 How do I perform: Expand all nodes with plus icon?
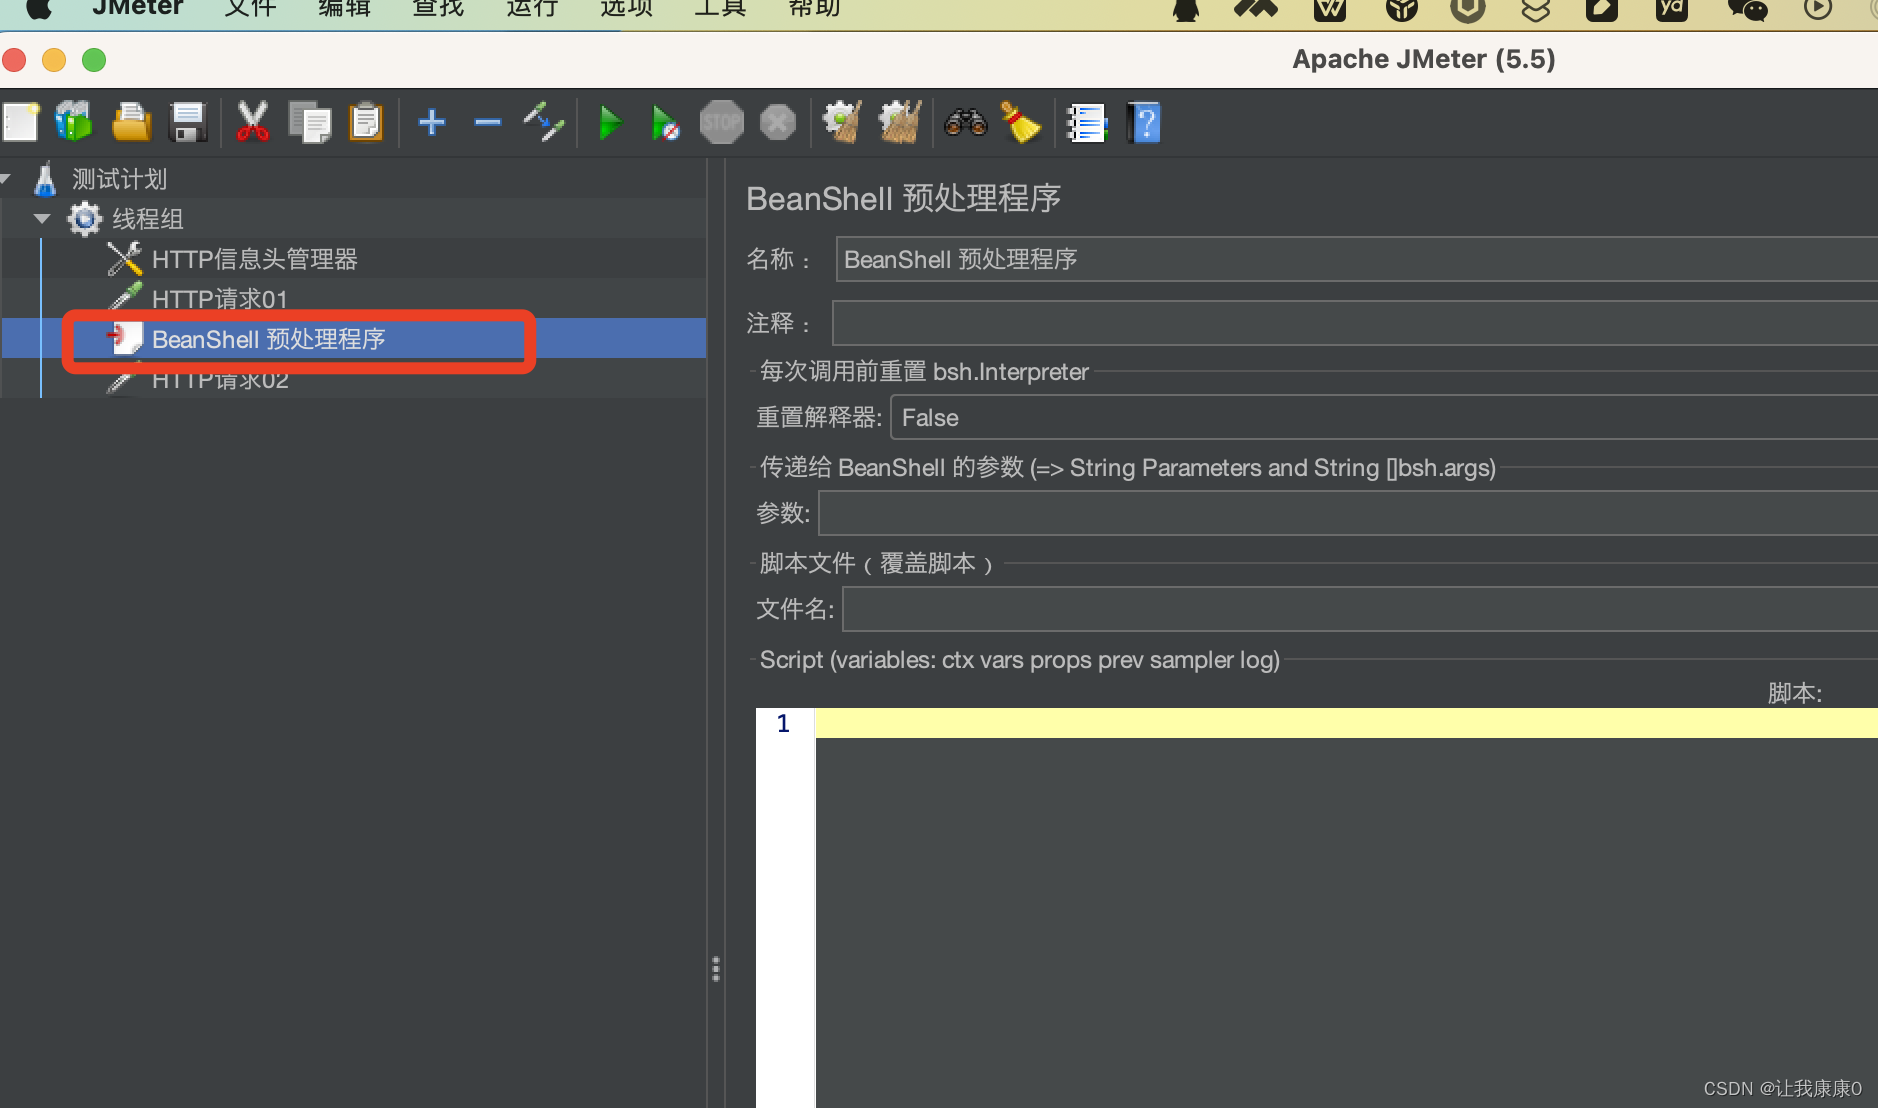(432, 122)
